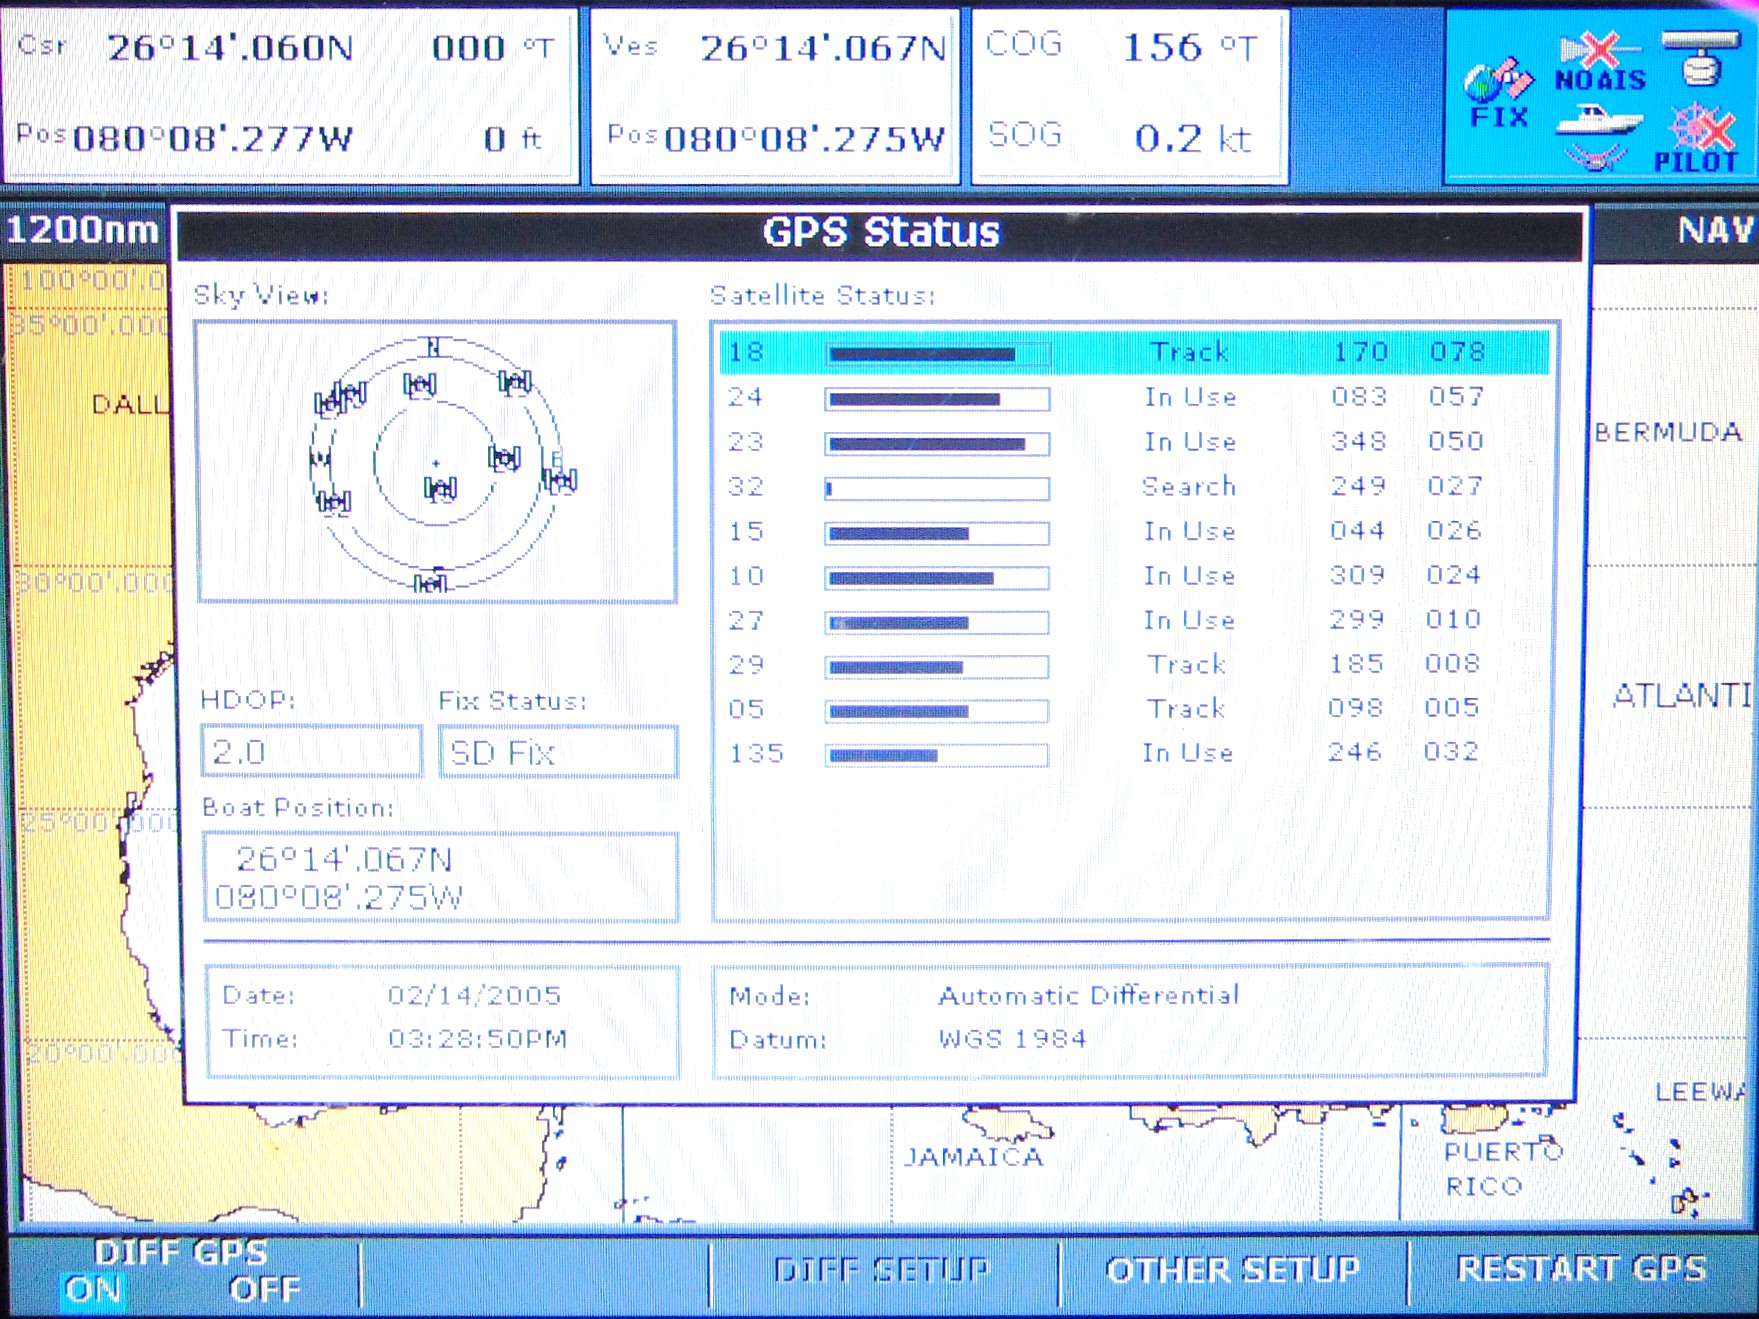Click the Time value 03:28:50PM
The height and width of the screenshot is (1319, 1759).
point(477,1039)
